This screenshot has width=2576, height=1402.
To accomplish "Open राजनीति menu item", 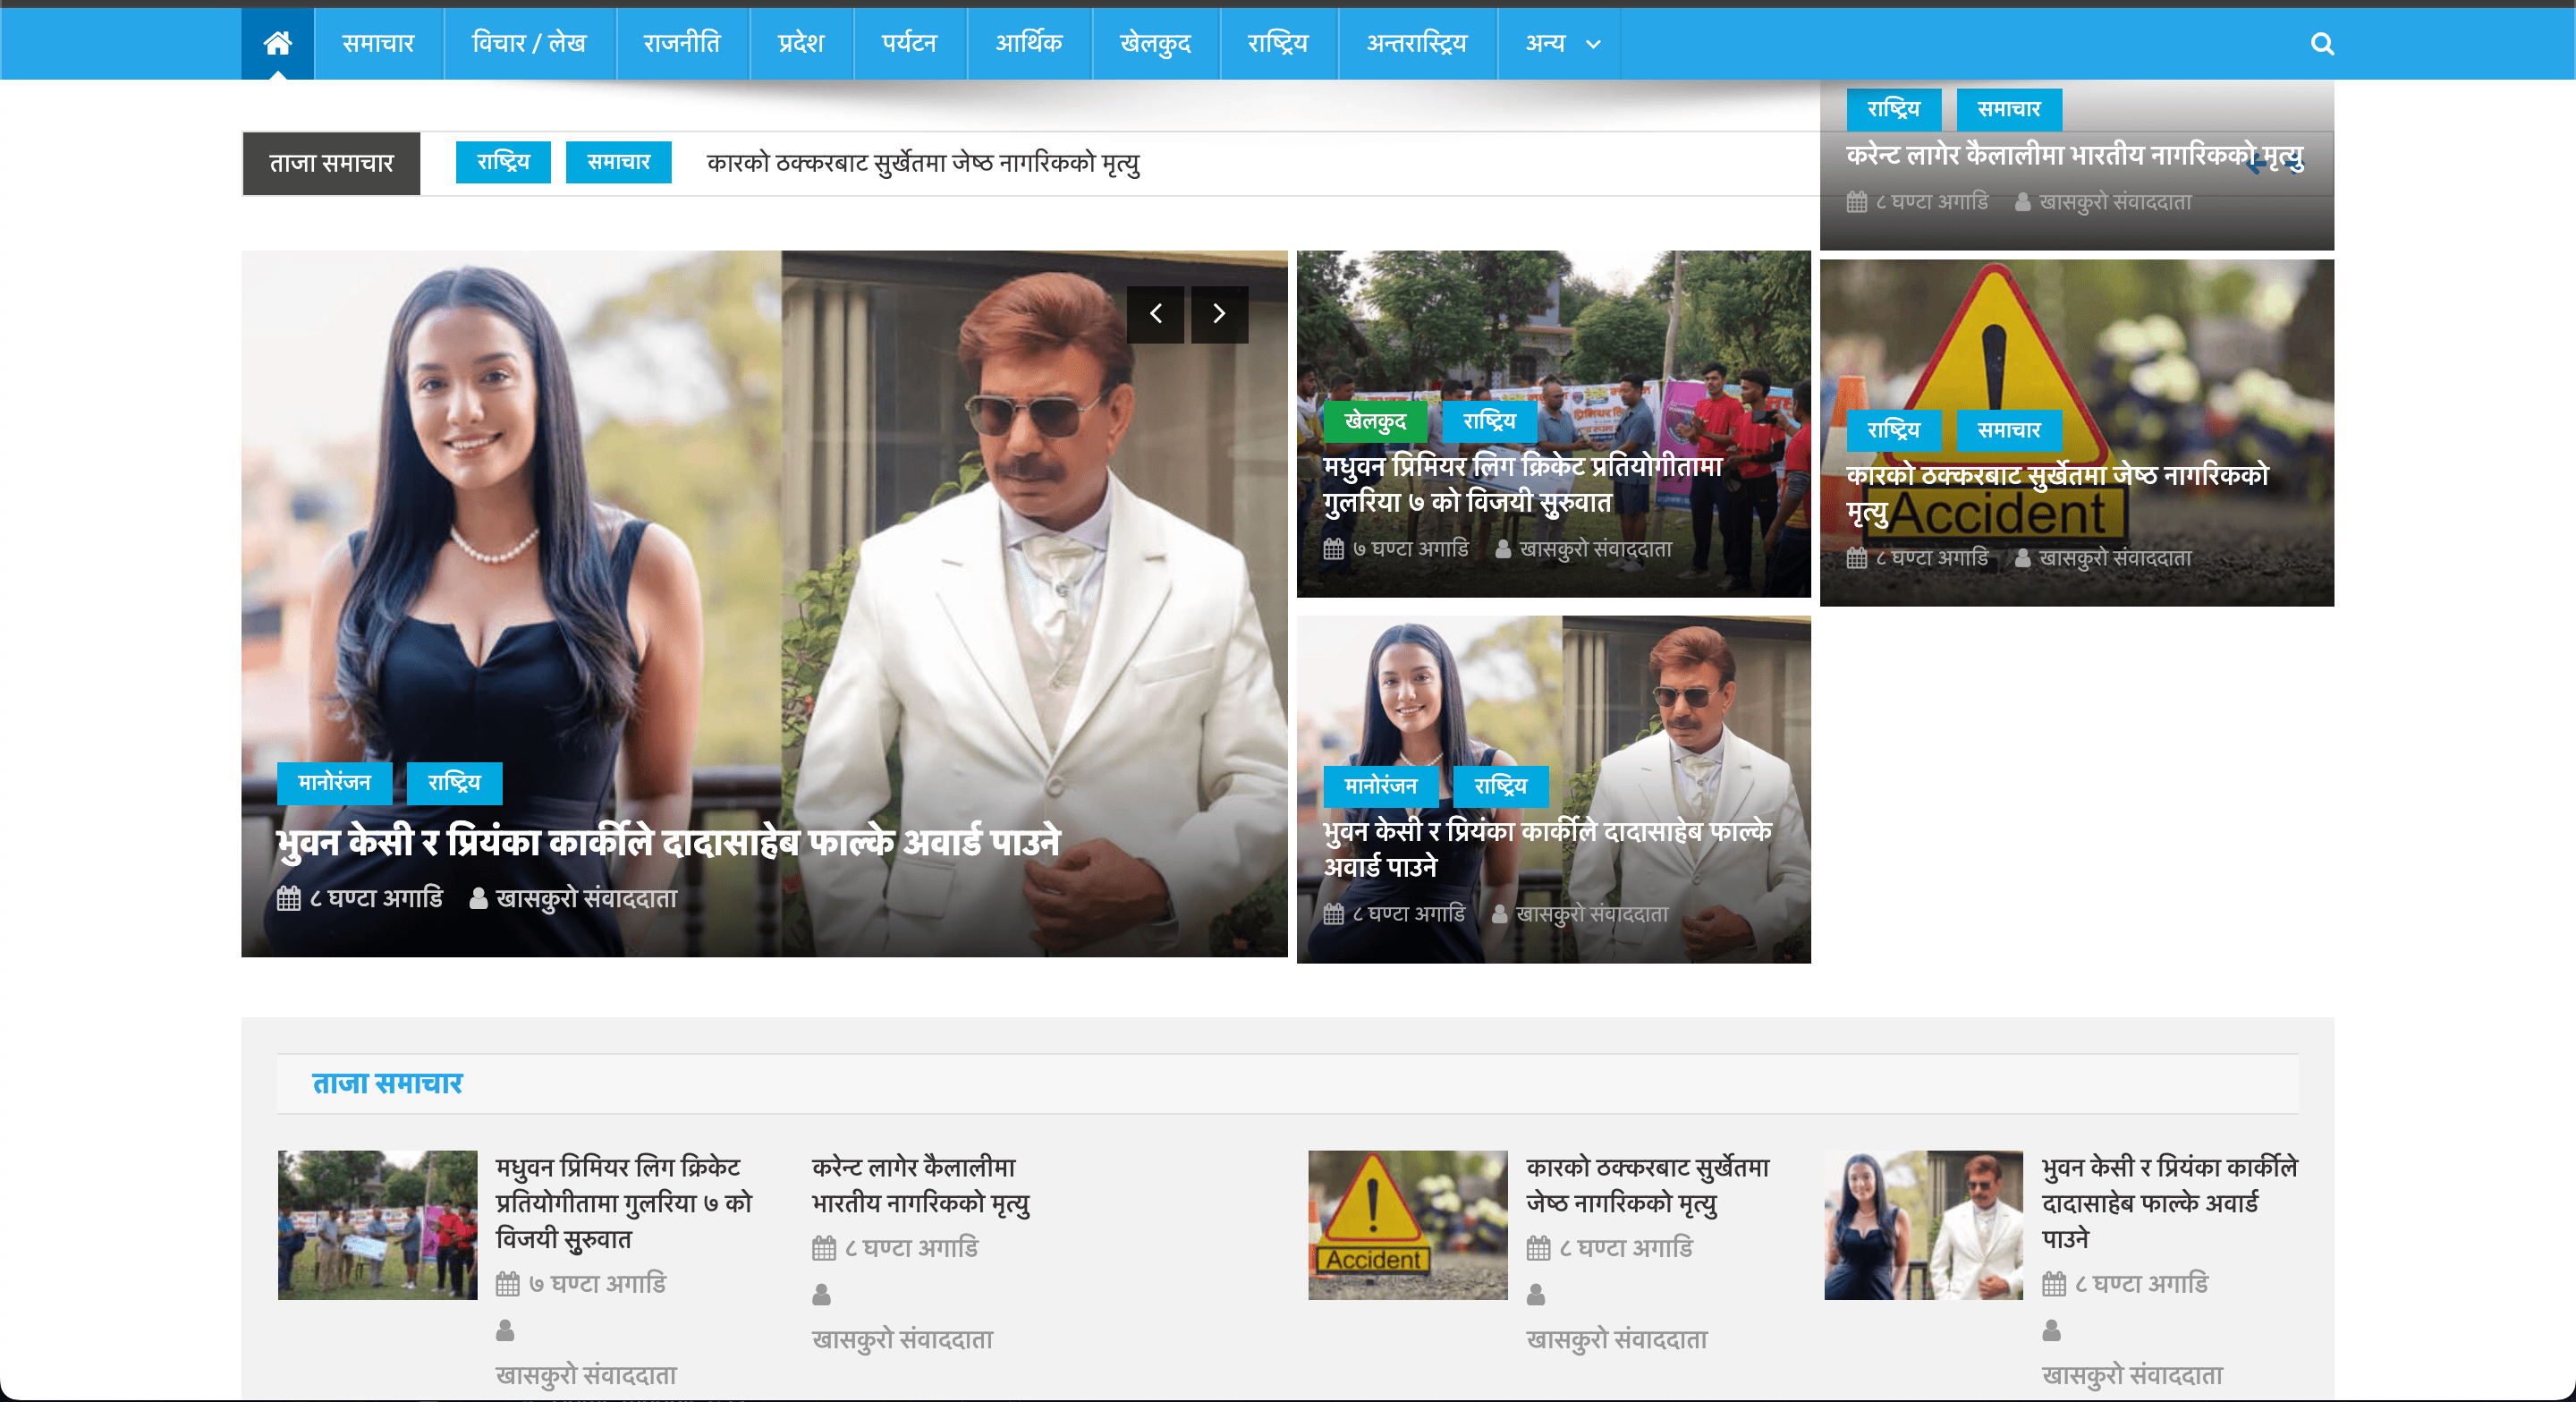I will [x=682, y=44].
